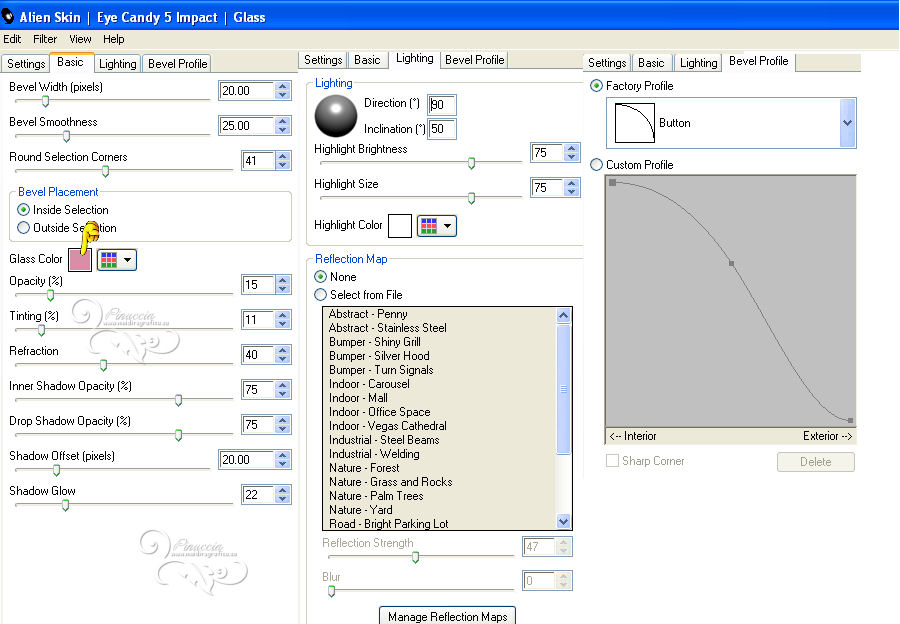Enable the Sharp Corner checkbox
The height and width of the screenshot is (624, 900).
(612, 461)
